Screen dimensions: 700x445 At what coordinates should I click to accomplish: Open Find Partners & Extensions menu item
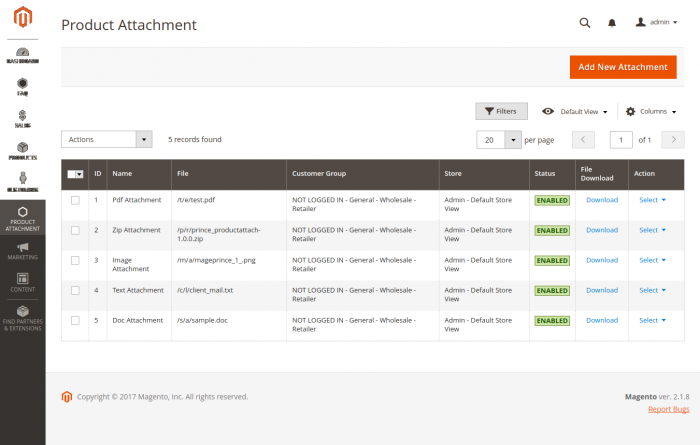(22, 318)
